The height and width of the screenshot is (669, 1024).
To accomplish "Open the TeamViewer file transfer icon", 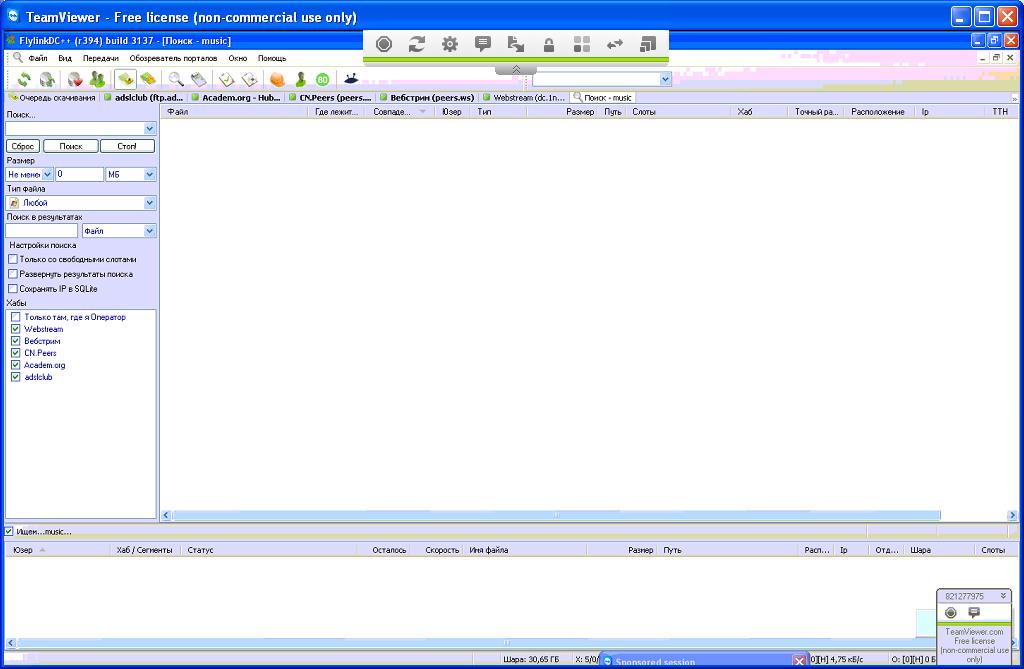I will coord(516,44).
